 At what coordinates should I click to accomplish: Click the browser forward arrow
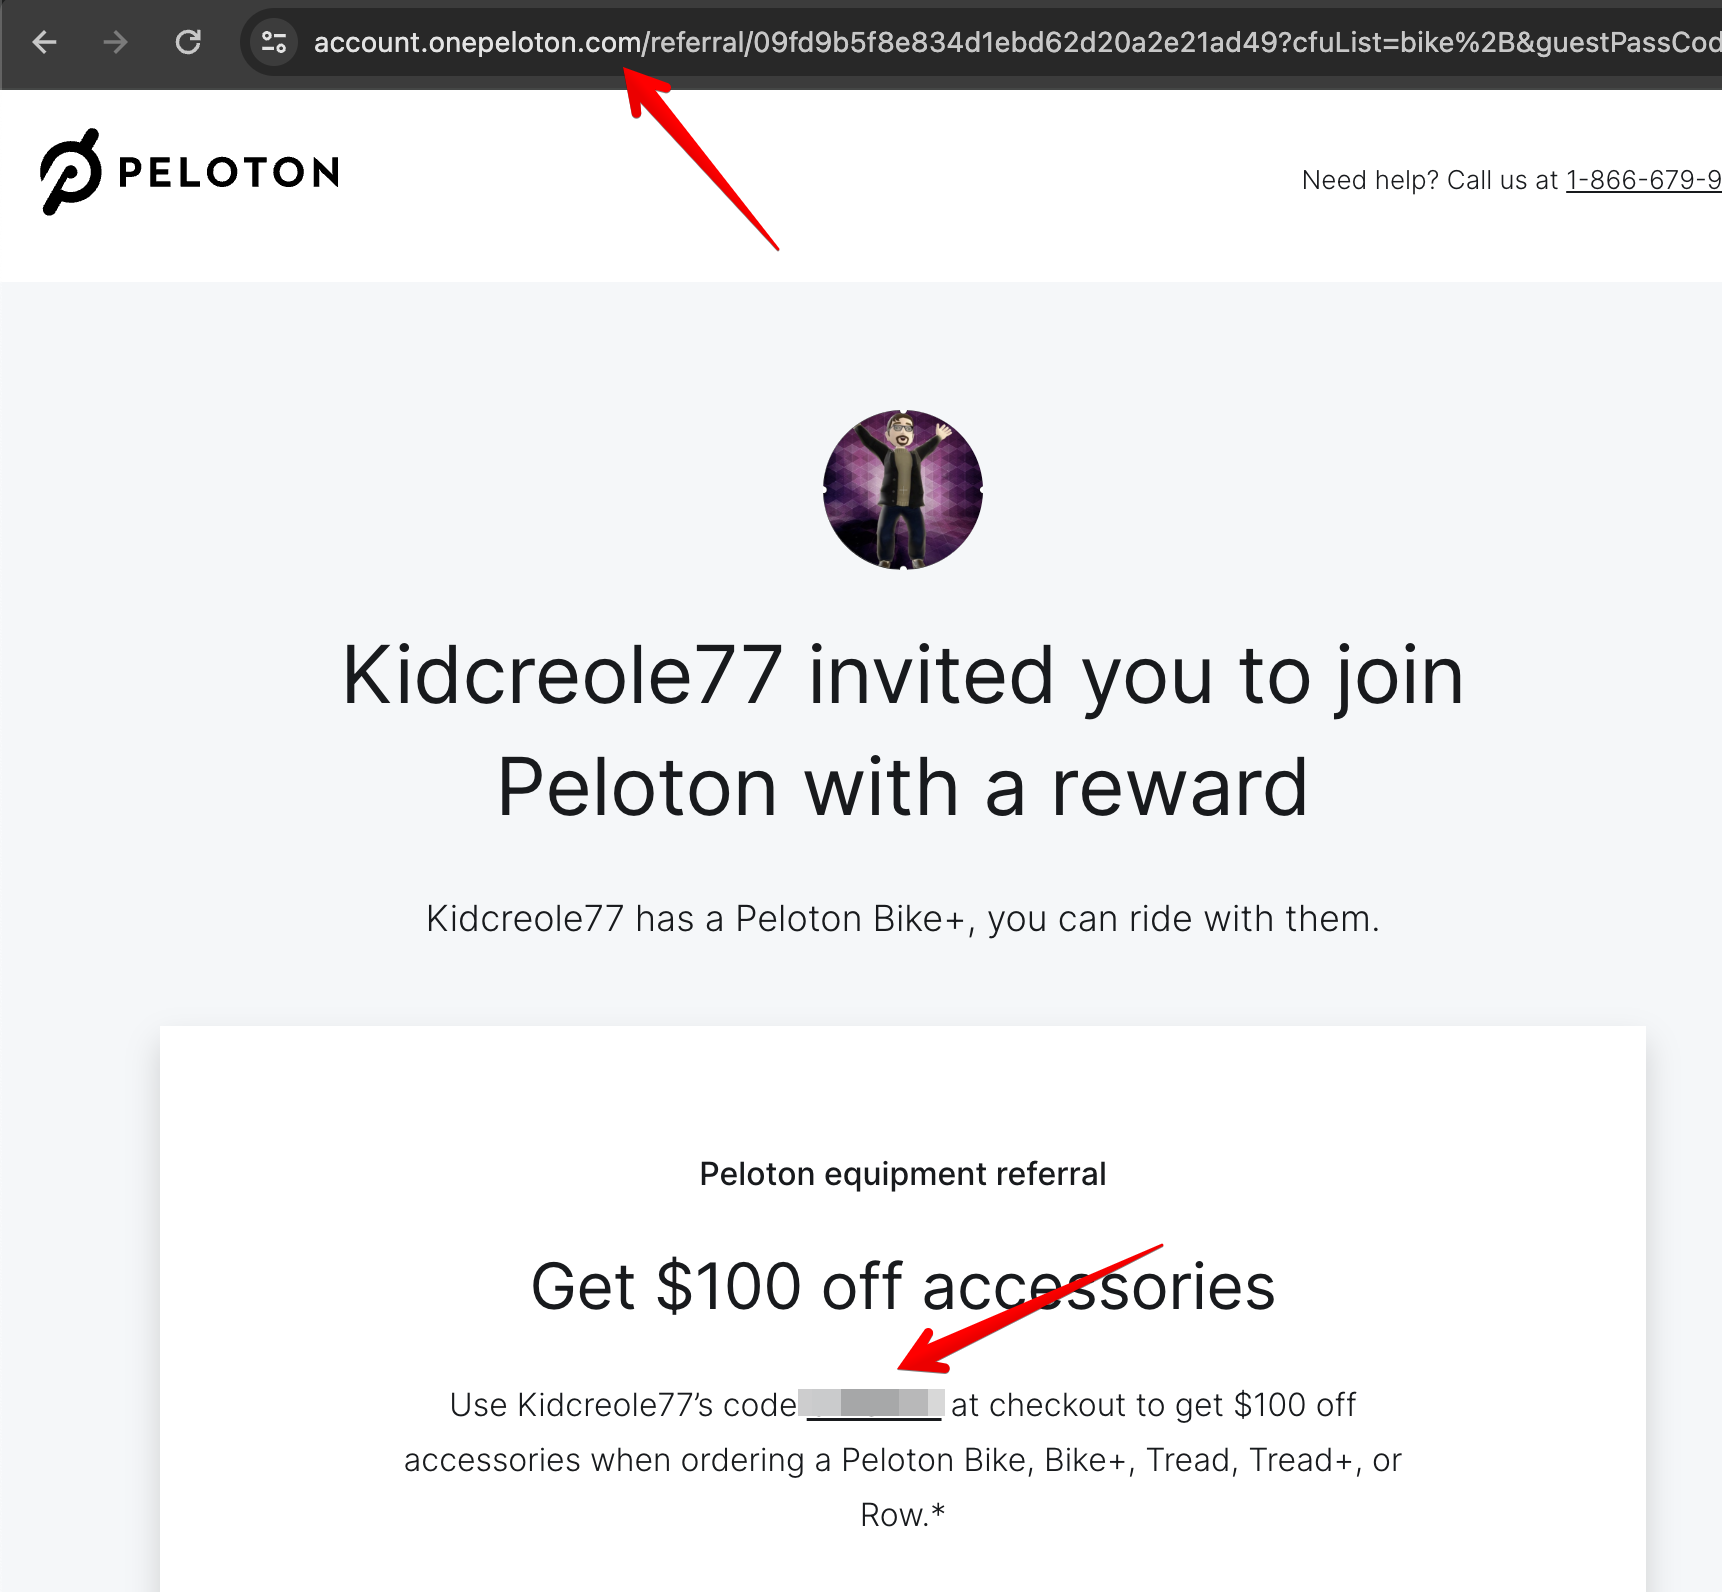[116, 42]
